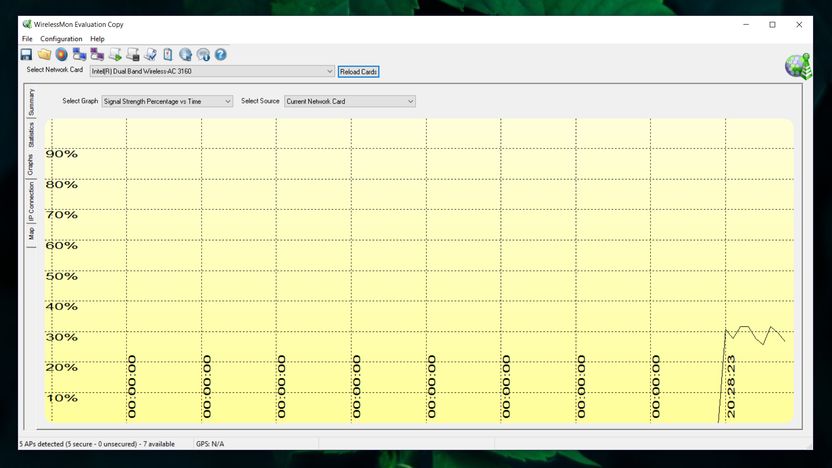Click the 20:28:23 time label on graph
Viewport: 832px width, 468px height.
(731, 386)
